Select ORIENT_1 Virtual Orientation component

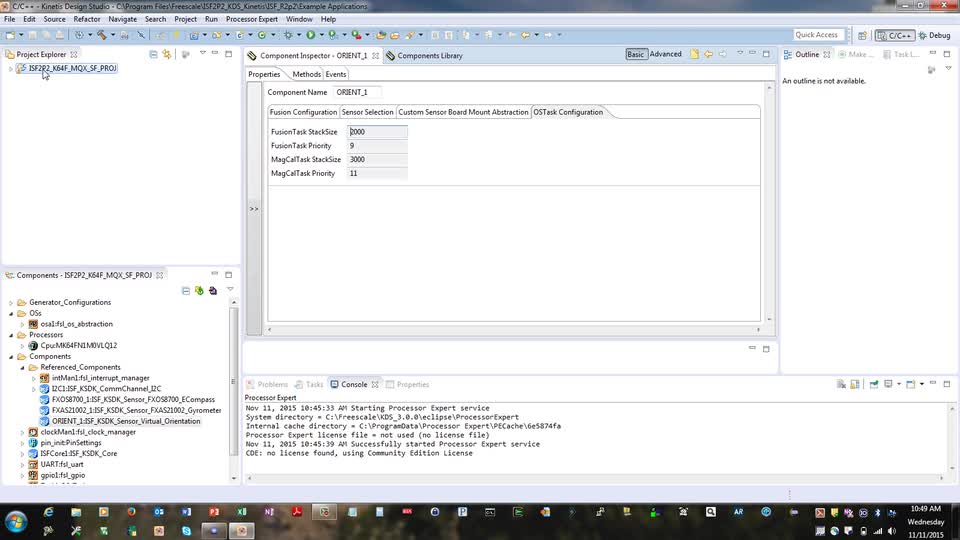click(126, 421)
